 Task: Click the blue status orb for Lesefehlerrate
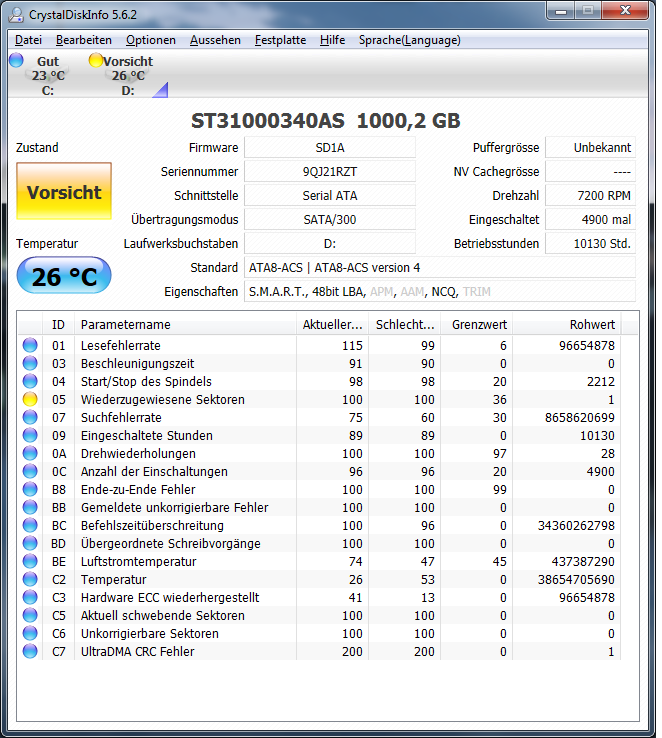click(30, 345)
